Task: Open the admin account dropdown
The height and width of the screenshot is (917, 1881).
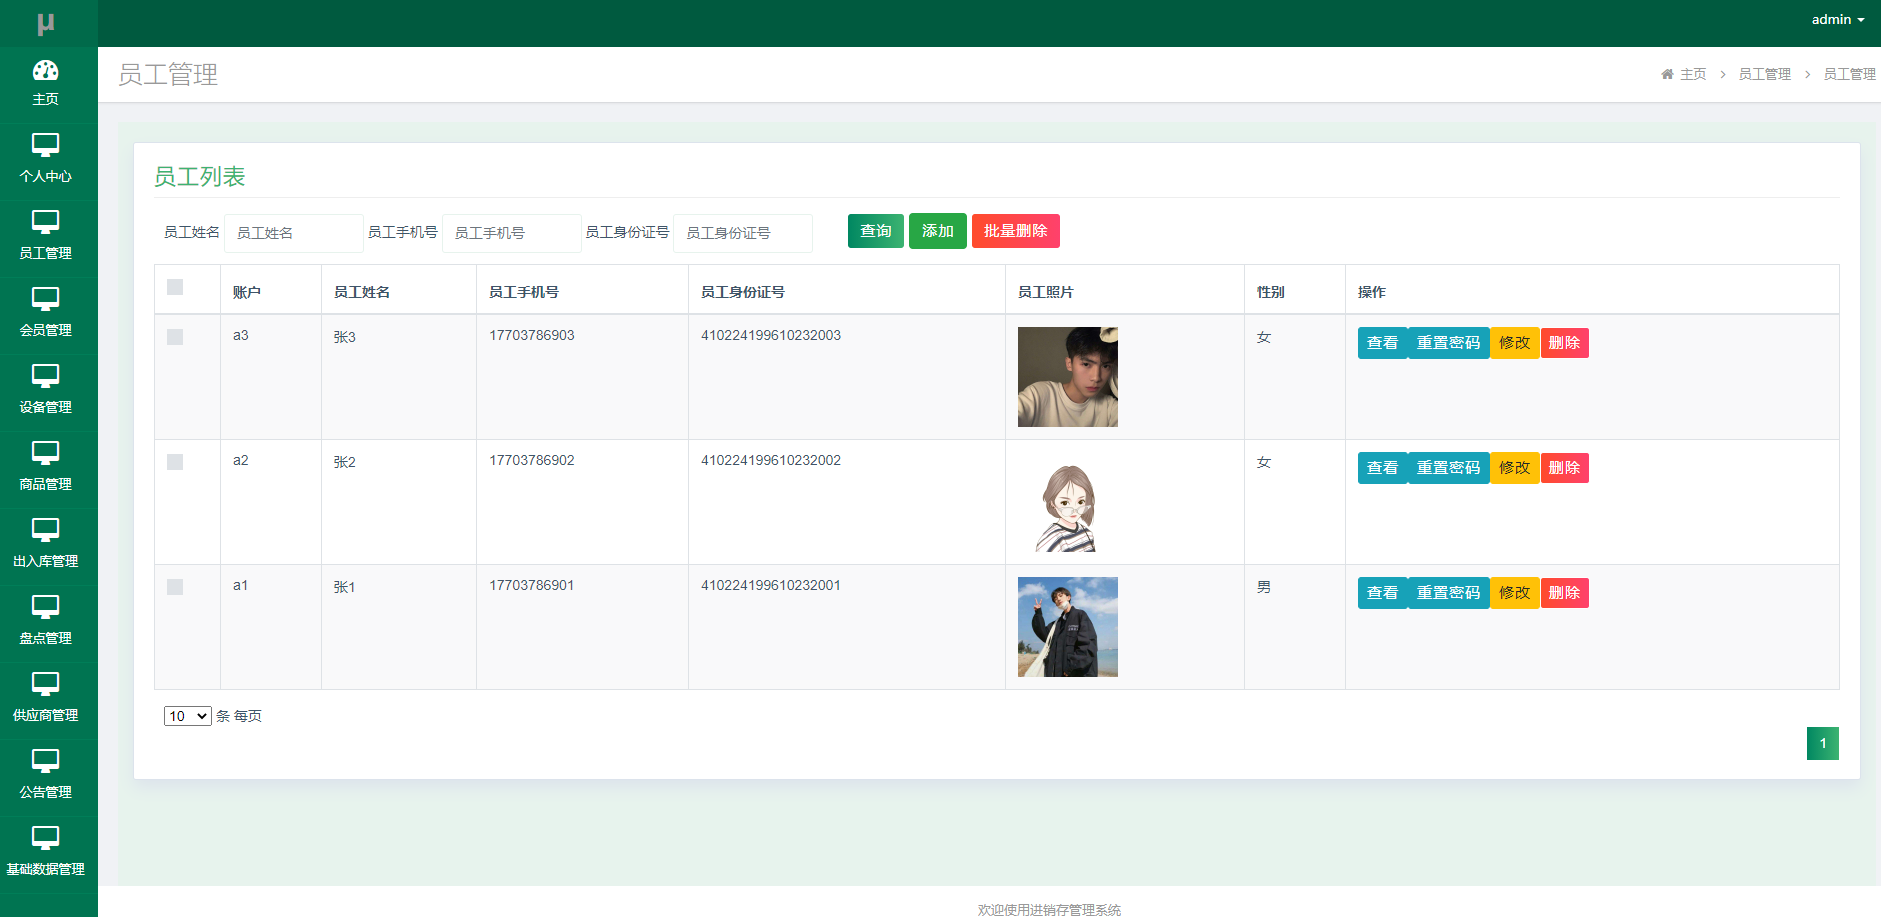Action: 1838,19
